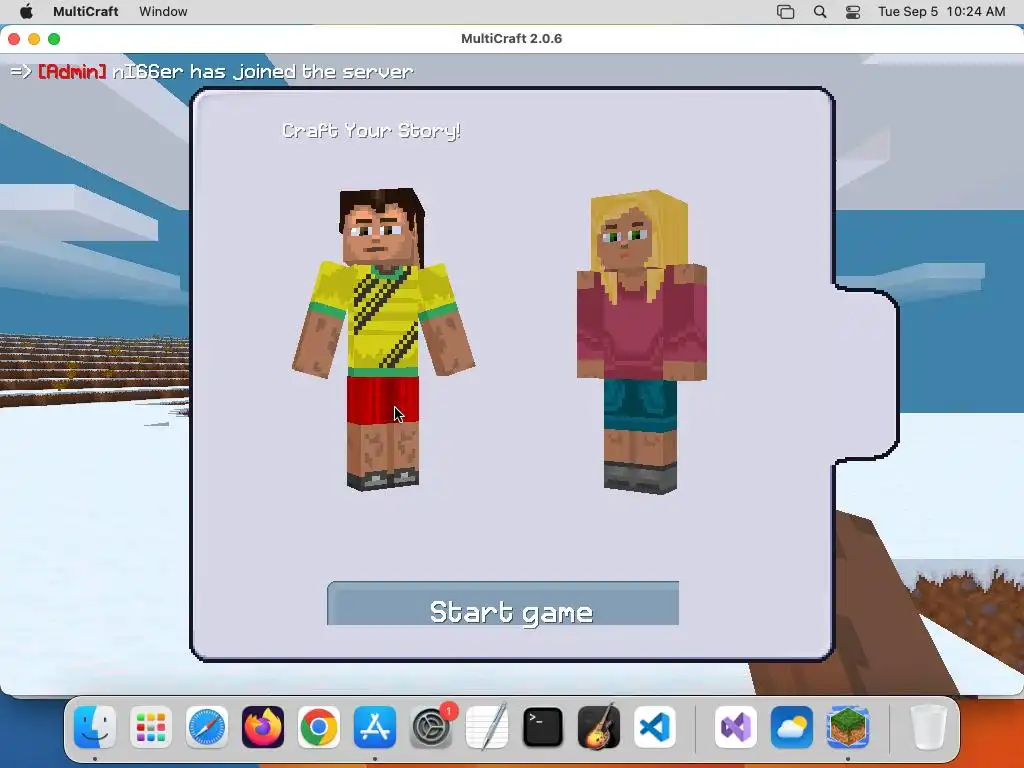Image resolution: width=1024 pixels, height=768 pixels.
Task: Open Control Center in the menu bar
Action: 853,12
